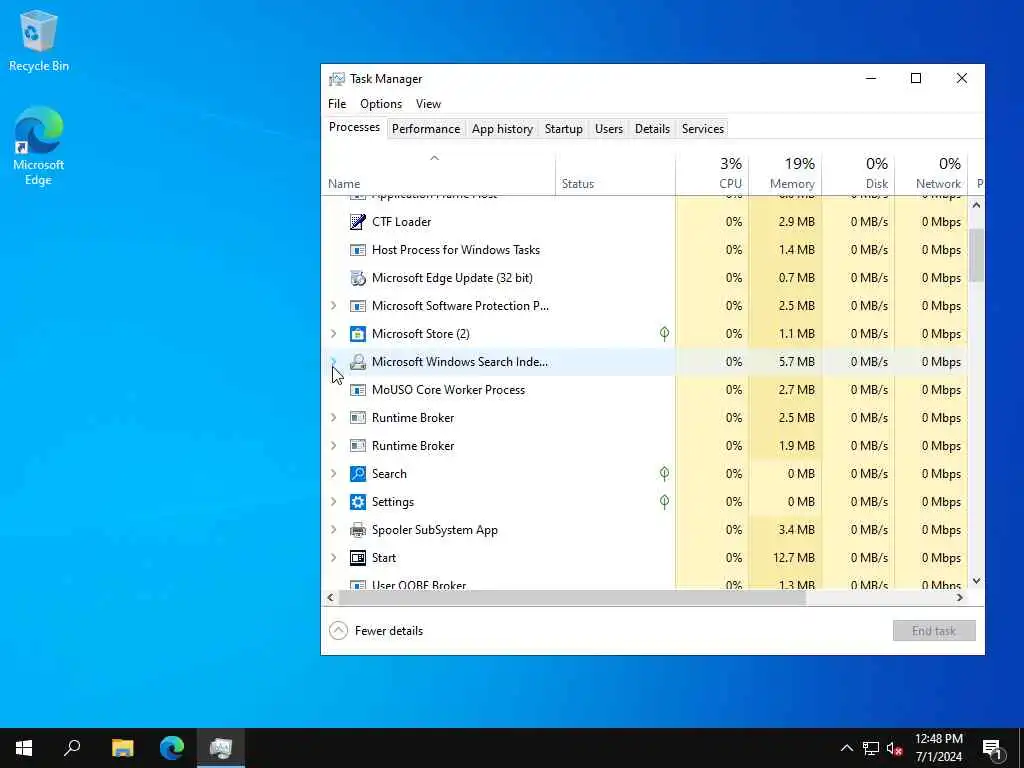Viewport: 1024px width, 768px height.
Task: Select Microsoft Edge desktop shortcut
Action: click(x=39, y=146)
